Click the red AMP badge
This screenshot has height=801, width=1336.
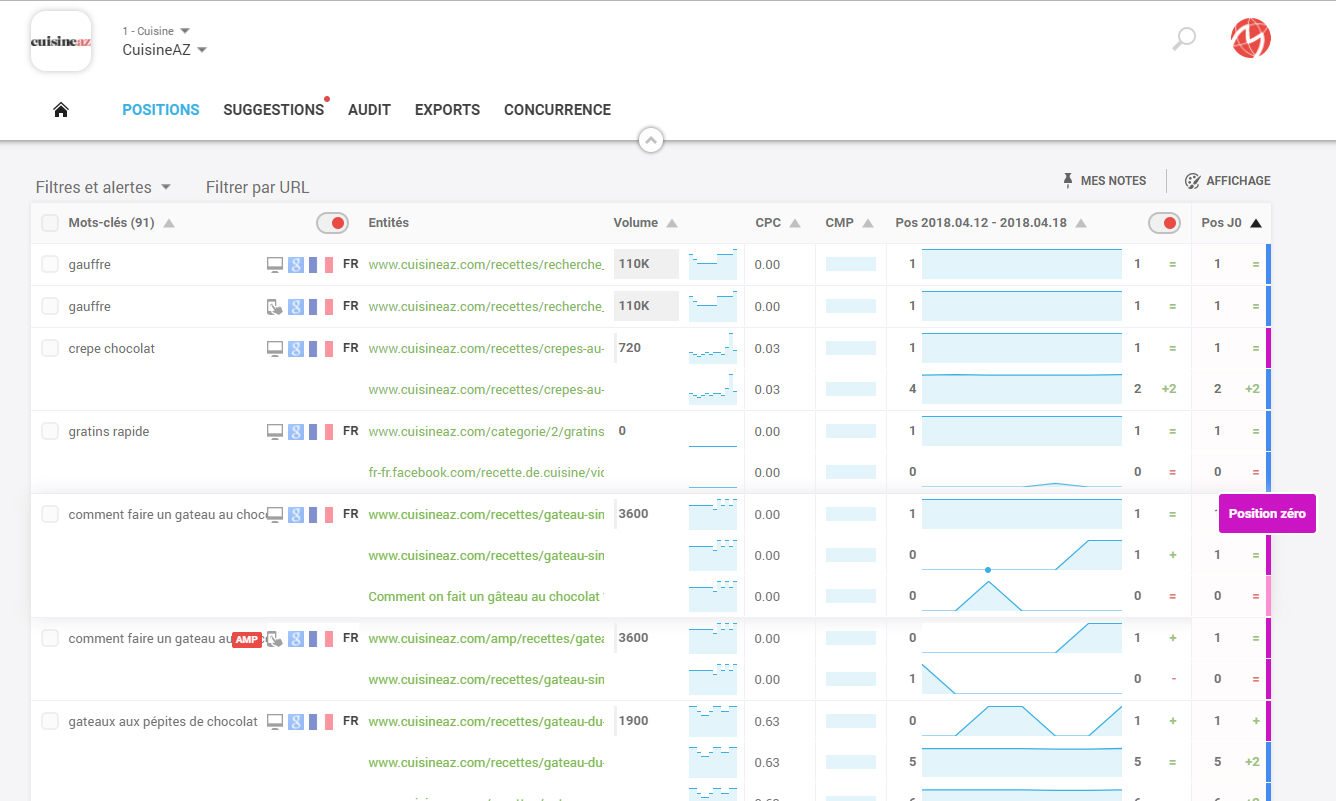[247, 640]
